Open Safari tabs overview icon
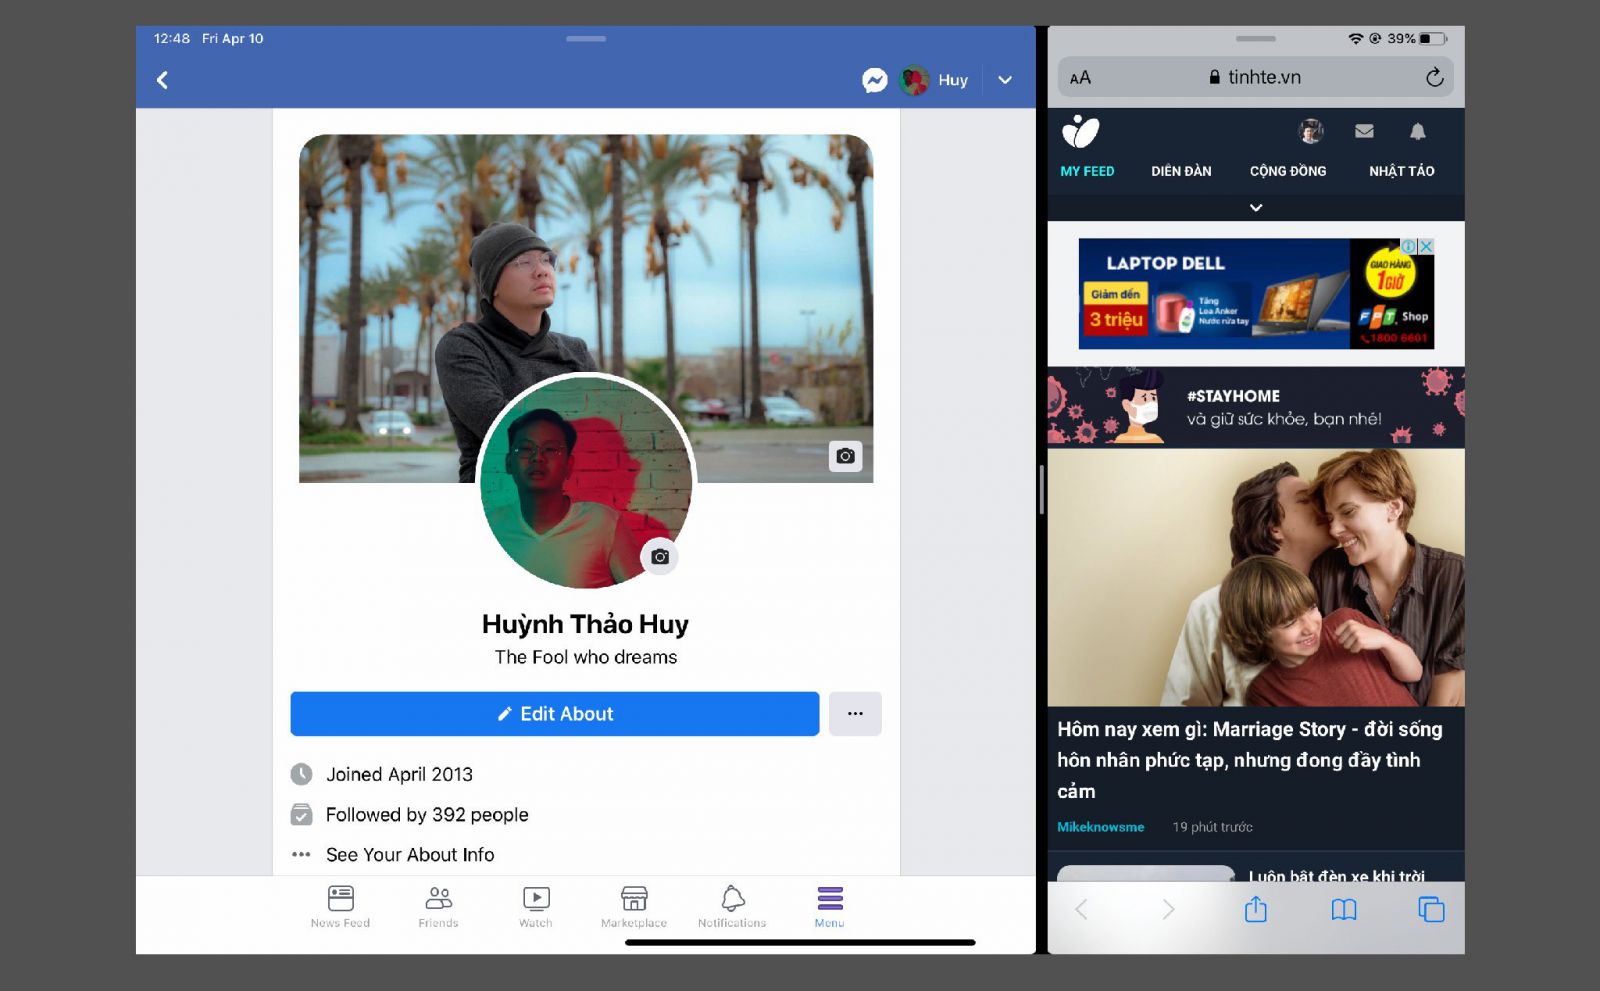The image size is (1600, 991). point(1431,909)
